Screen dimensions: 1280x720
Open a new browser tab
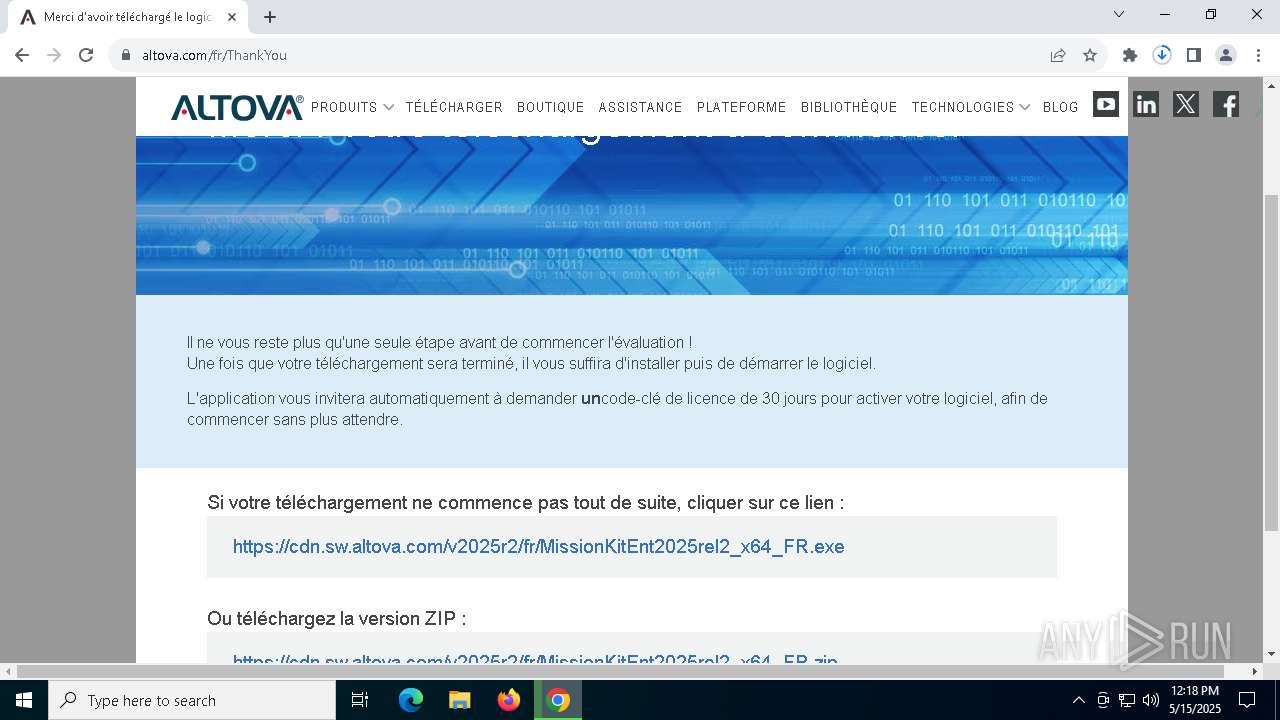pyautogui.click(x=270, y=17)
